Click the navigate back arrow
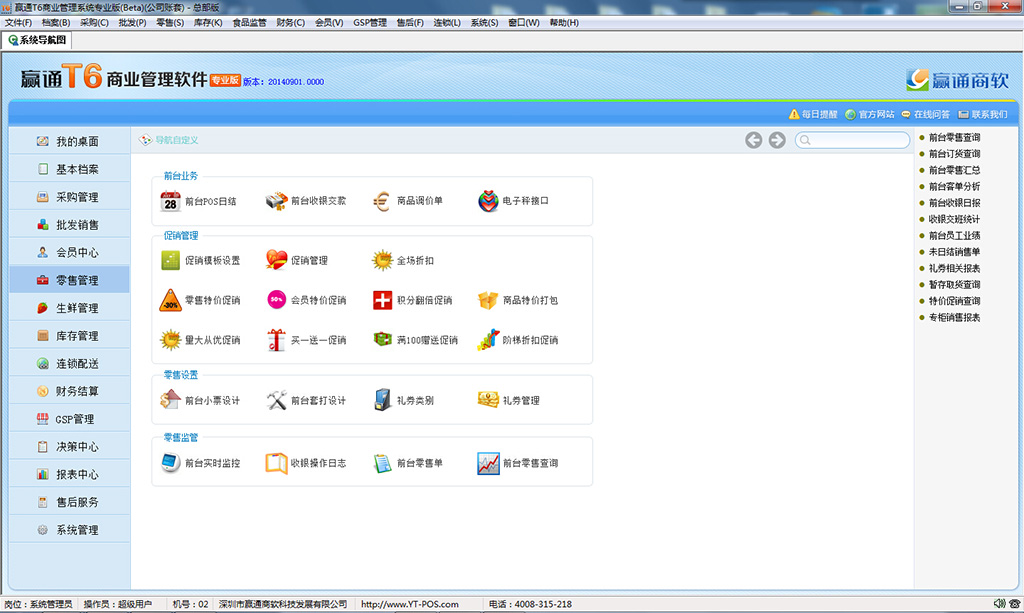 [x=754, y=140]
